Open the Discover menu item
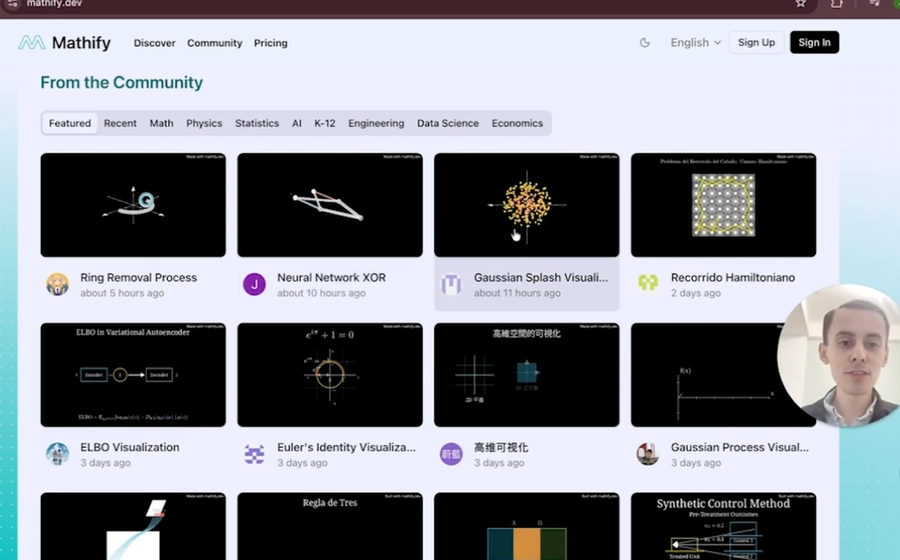This screenshot has width=900, height=560. tap(154, 43)
